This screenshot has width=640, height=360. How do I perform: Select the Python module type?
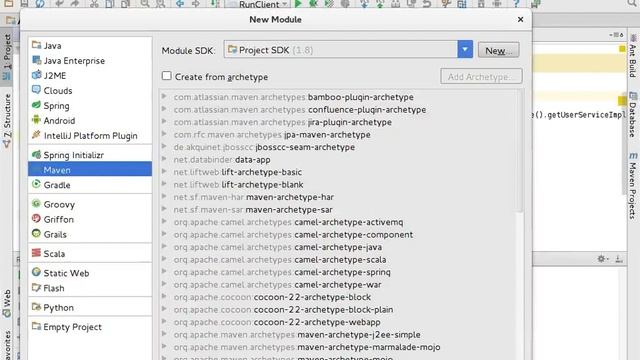pyautogui.click(x=90, y=308)
